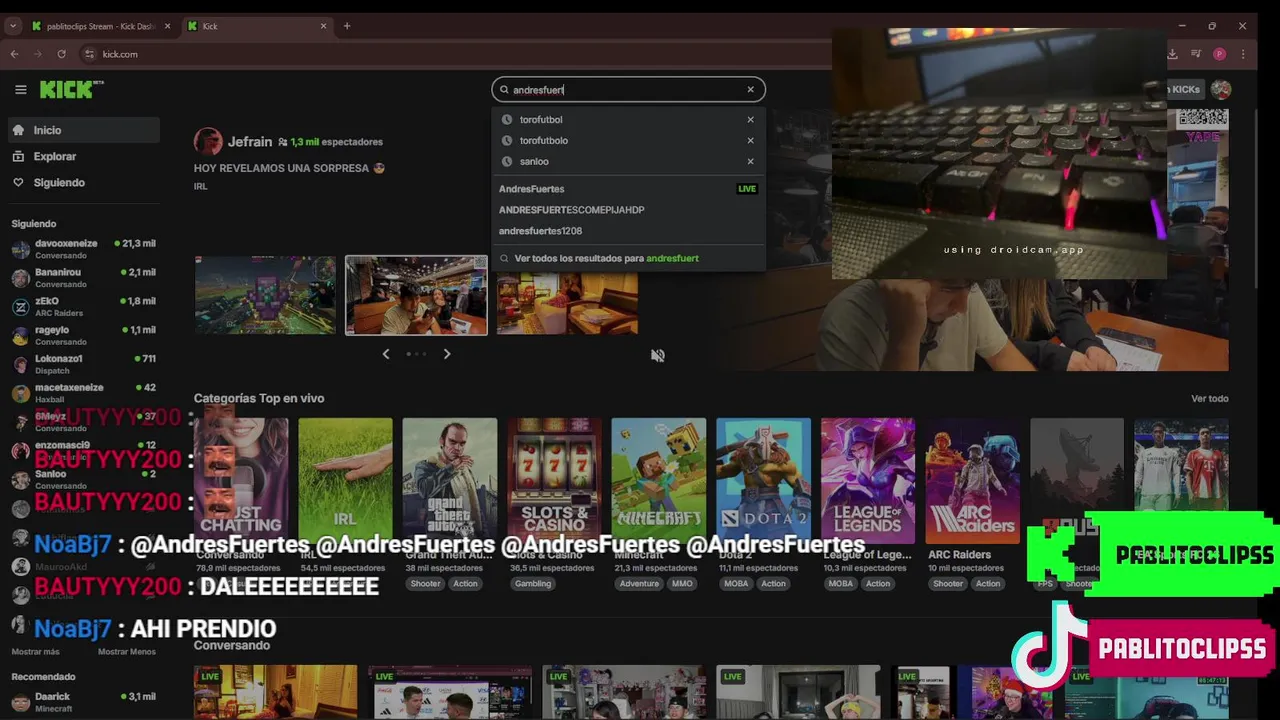Open Bananirou followed channel
The width and height of the screenshot is (1280, 720).
(84, 278)
